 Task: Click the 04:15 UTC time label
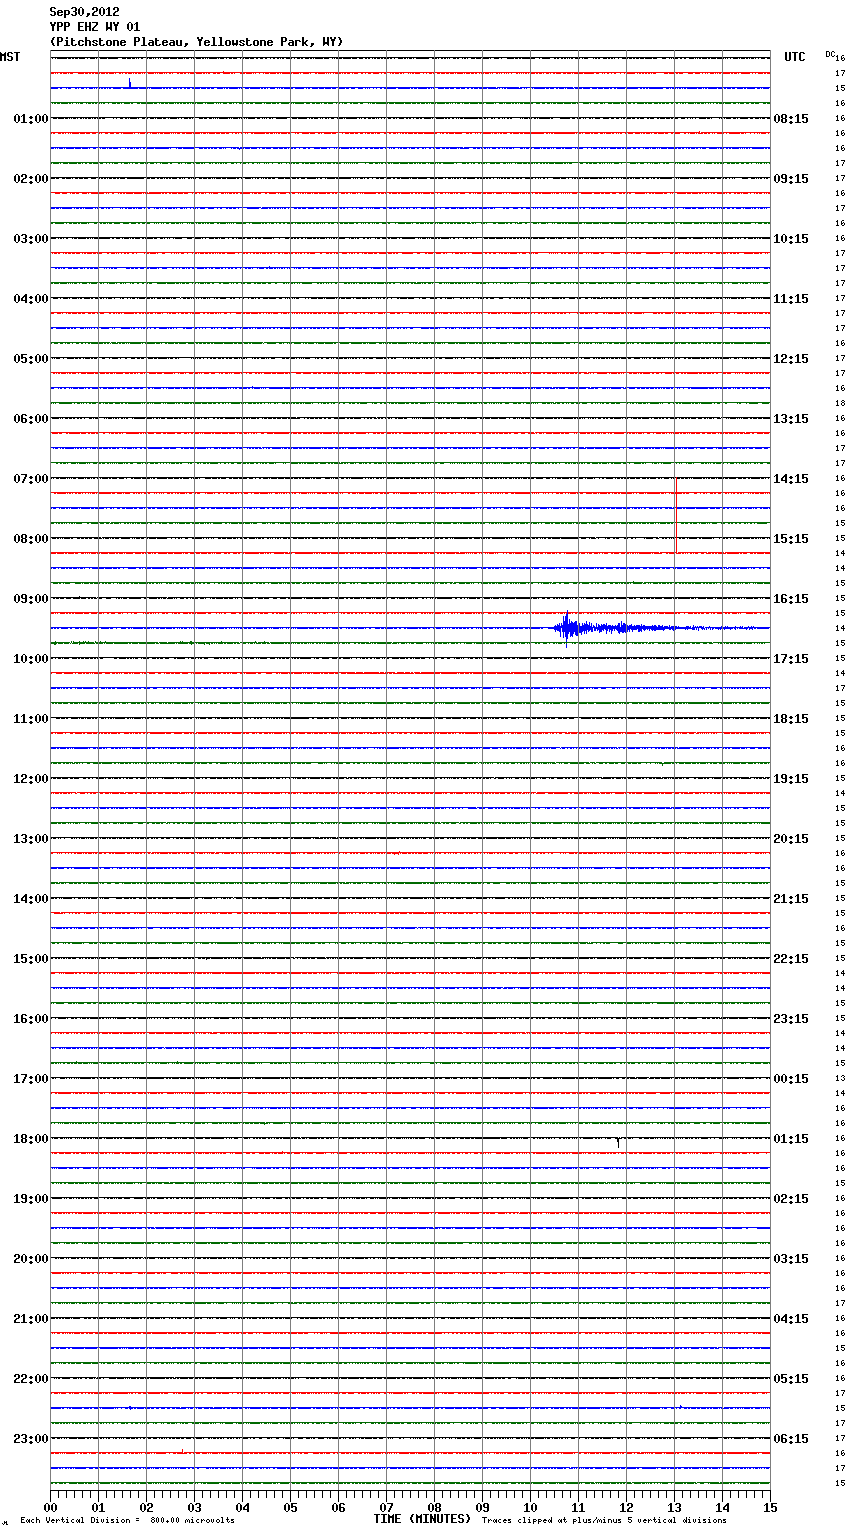tap(791, 1319)
